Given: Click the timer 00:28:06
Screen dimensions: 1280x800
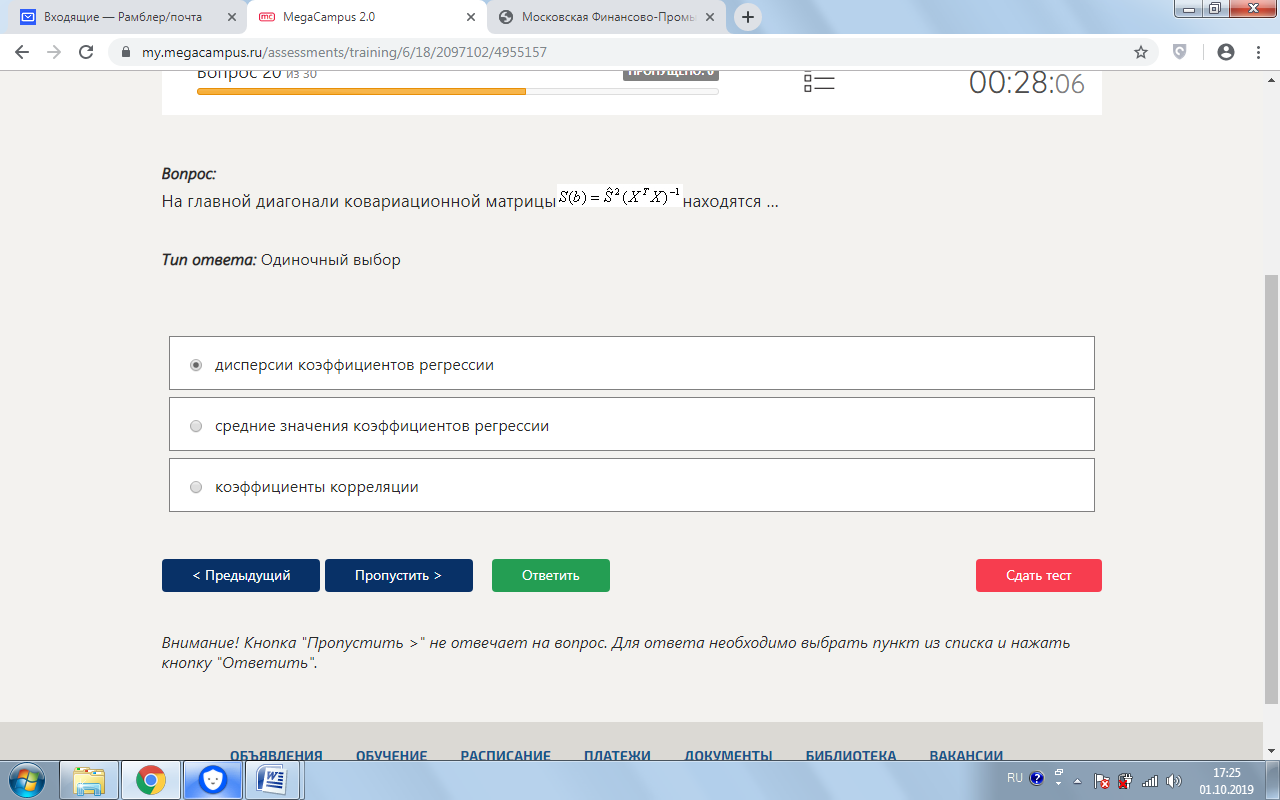Looking at the screenshot, I should [x=1026, y=82].
